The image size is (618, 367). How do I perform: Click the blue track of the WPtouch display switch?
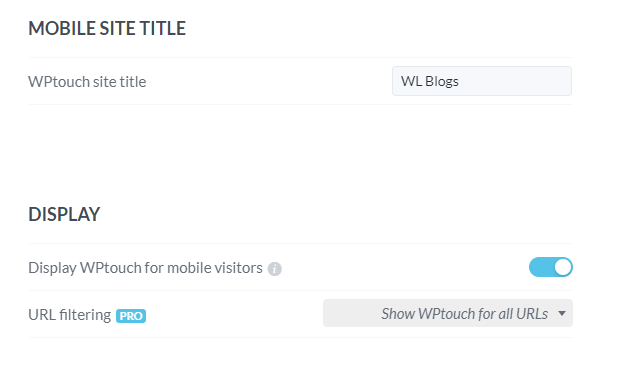coord(541,267)
